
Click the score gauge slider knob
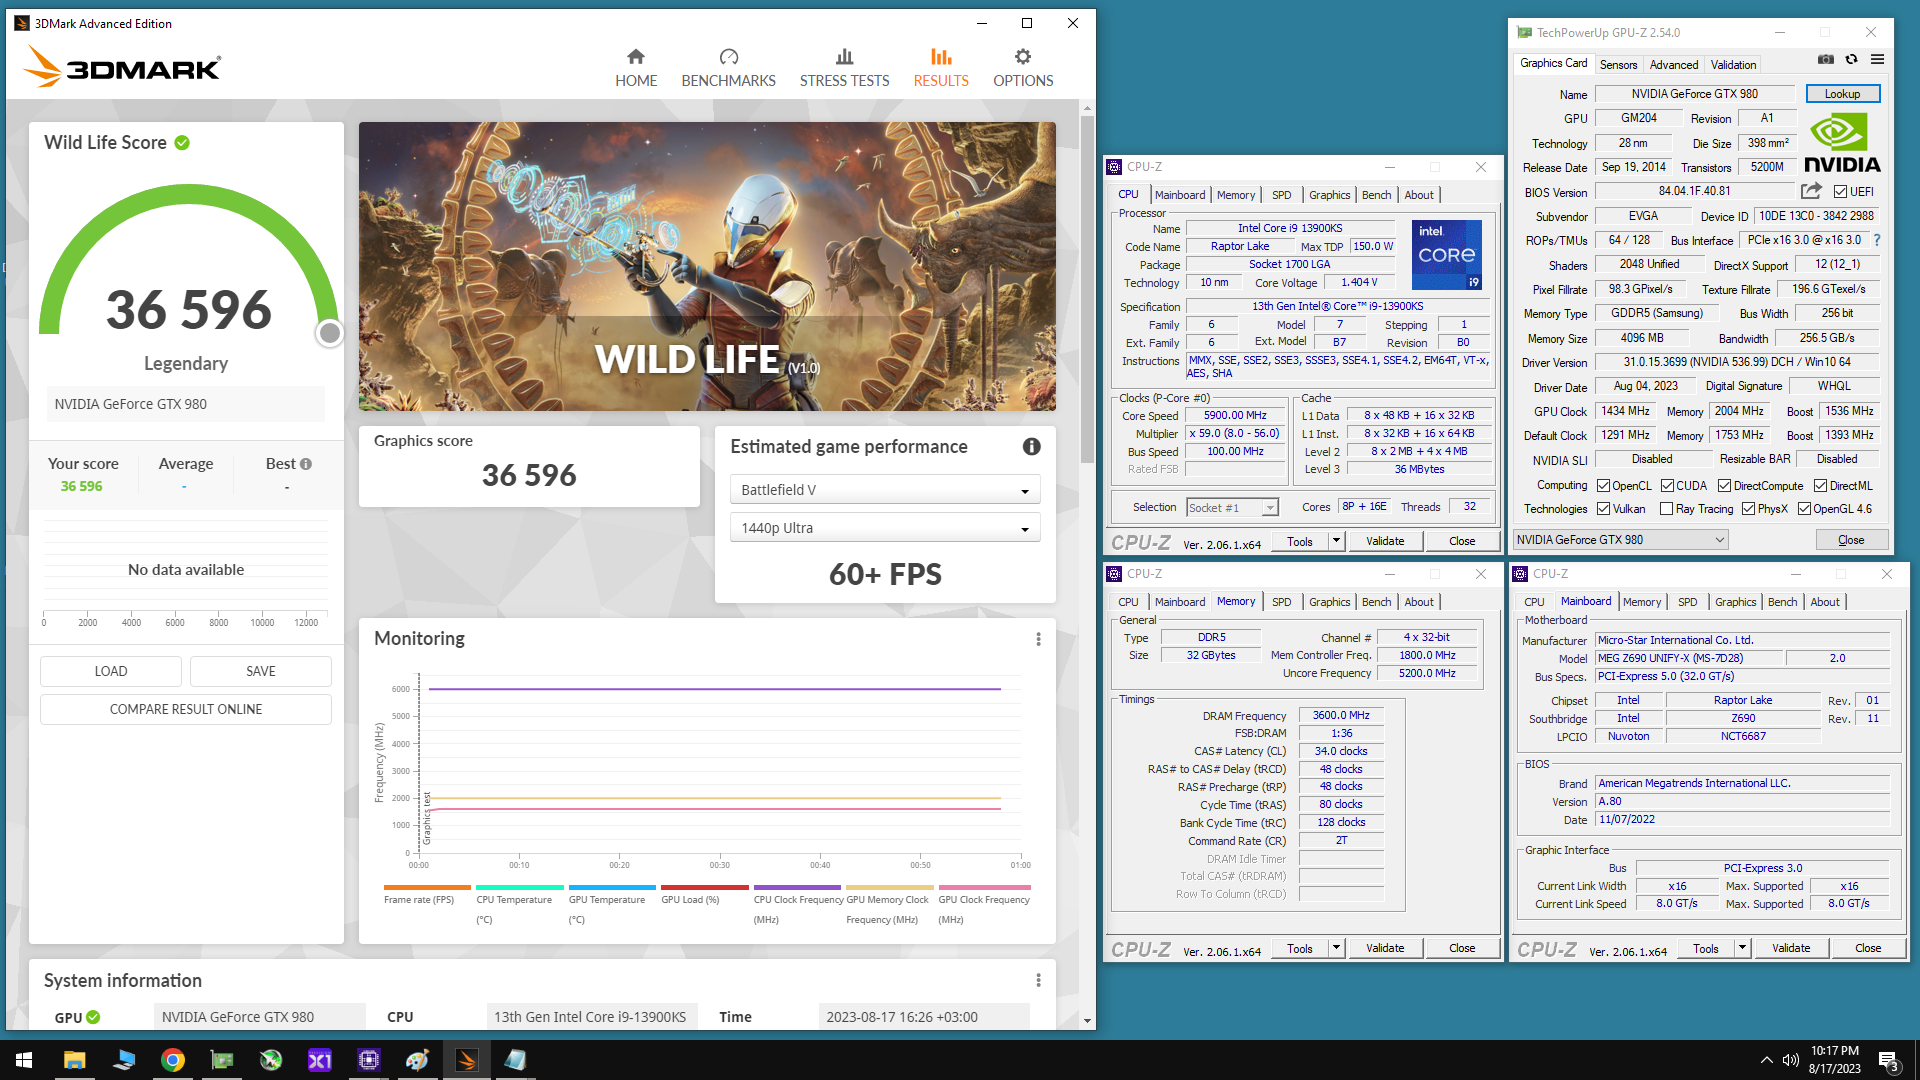(x=329, y=333)
